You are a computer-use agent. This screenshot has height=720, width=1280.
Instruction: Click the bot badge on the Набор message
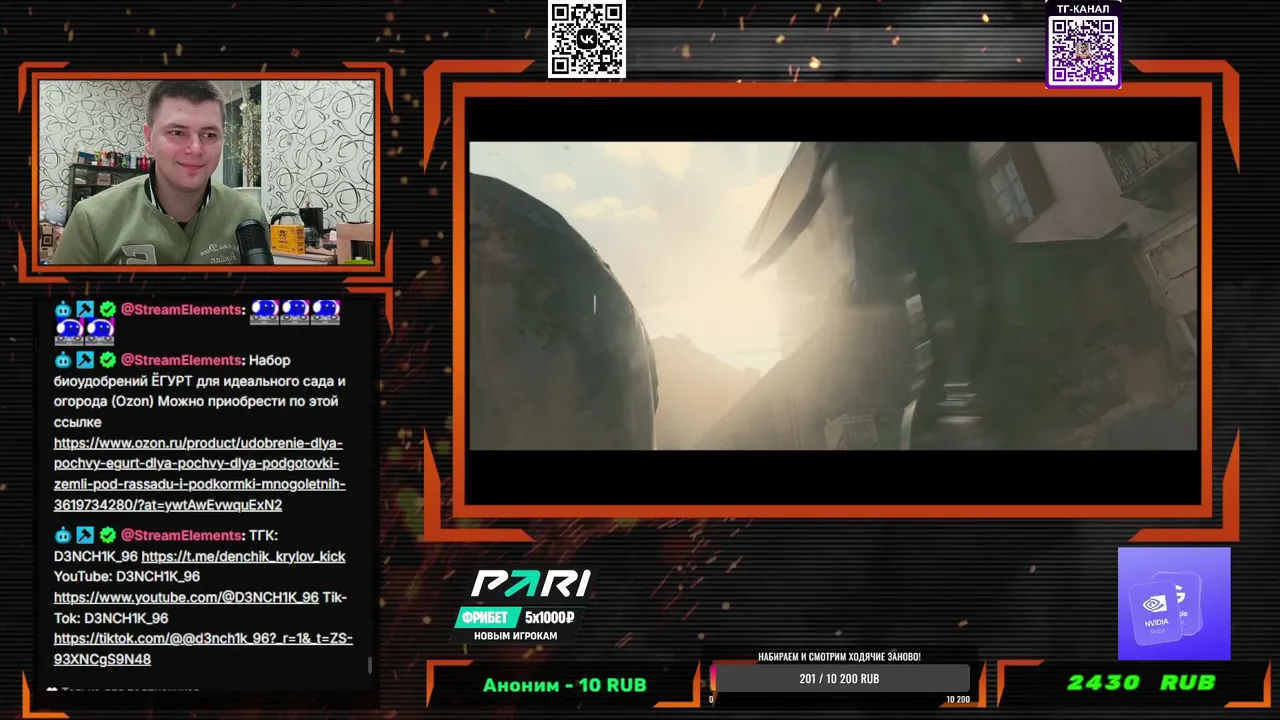(63, 360)
